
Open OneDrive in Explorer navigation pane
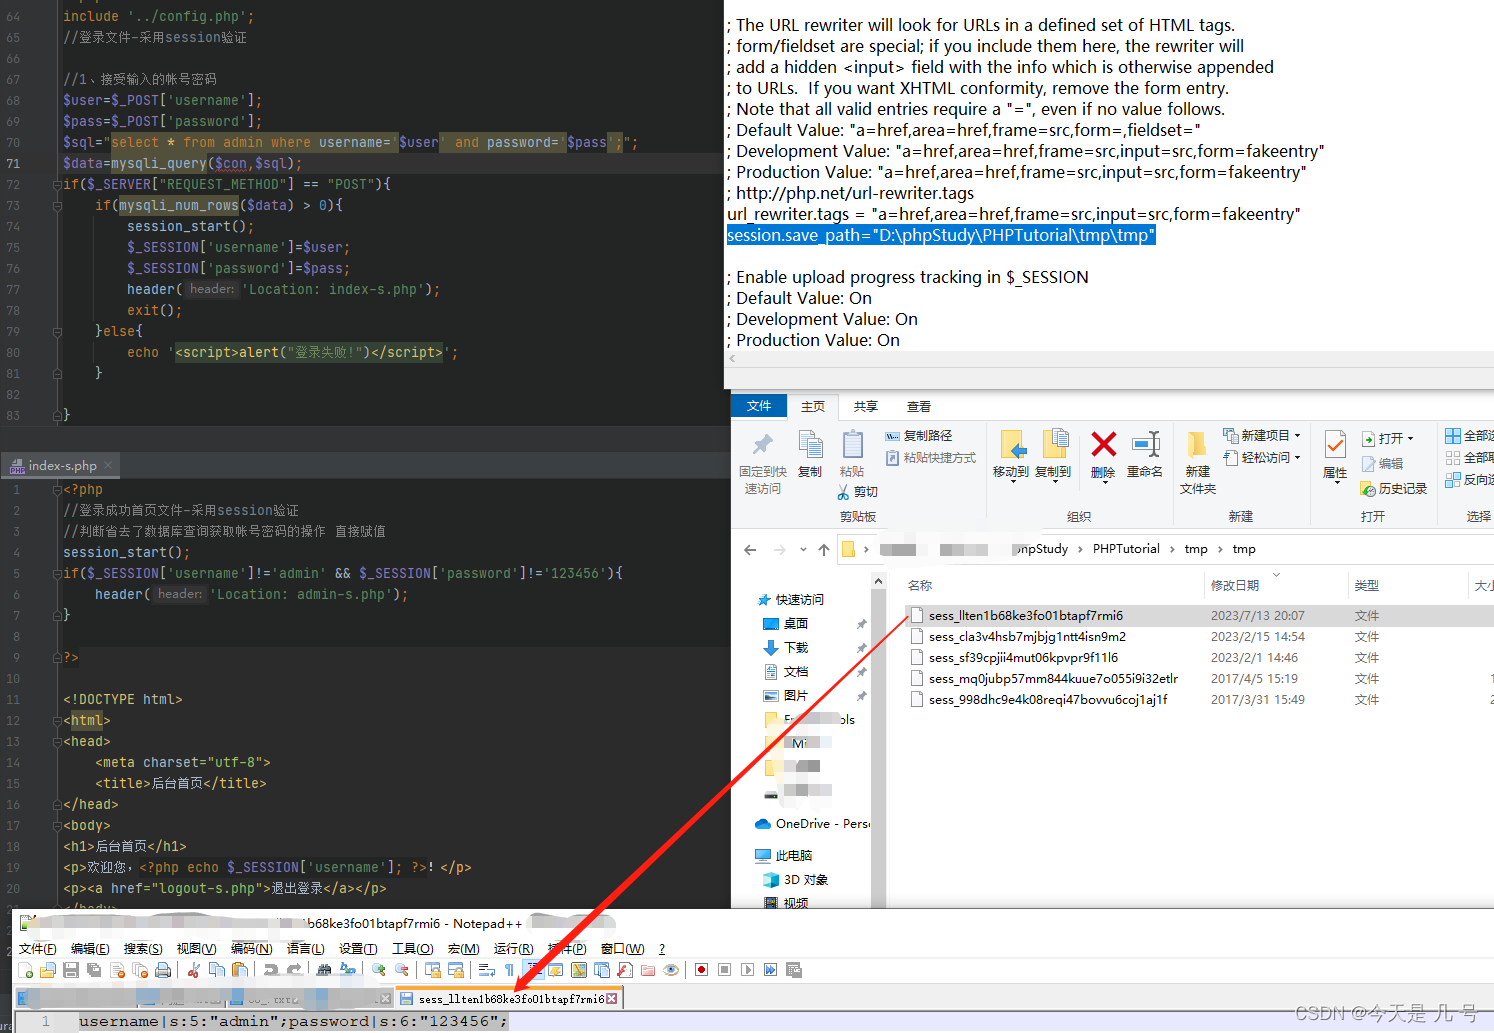pos(812,824)
